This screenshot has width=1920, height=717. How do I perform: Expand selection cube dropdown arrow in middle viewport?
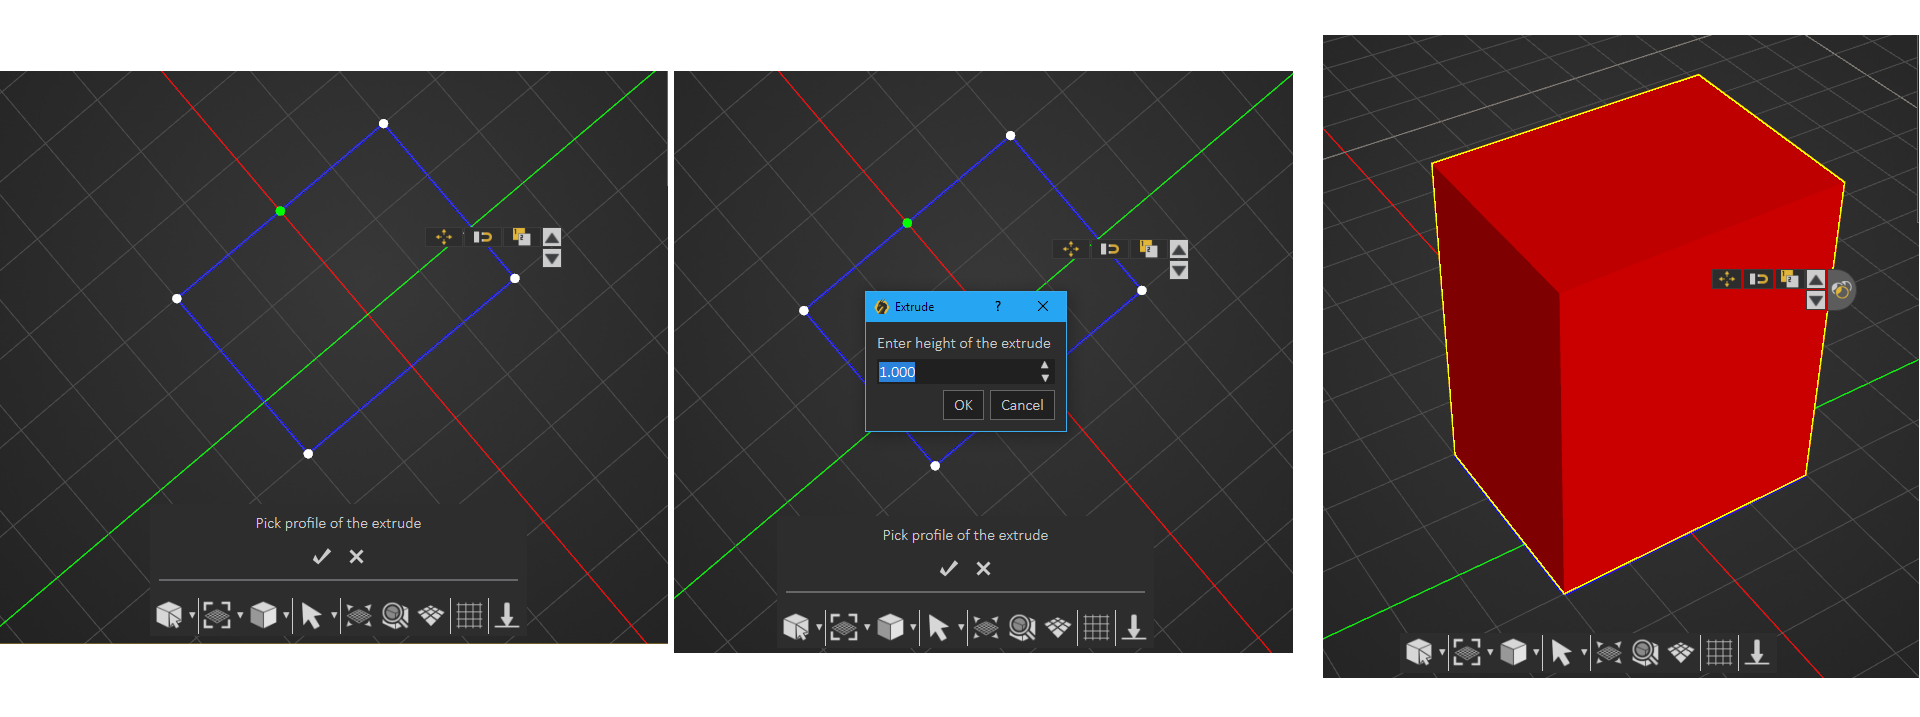click(x=819, y=627)
